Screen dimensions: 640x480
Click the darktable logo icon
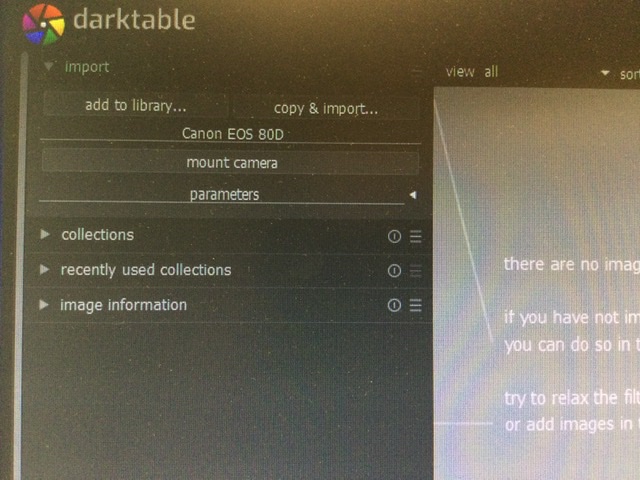(x=43, y=24)
